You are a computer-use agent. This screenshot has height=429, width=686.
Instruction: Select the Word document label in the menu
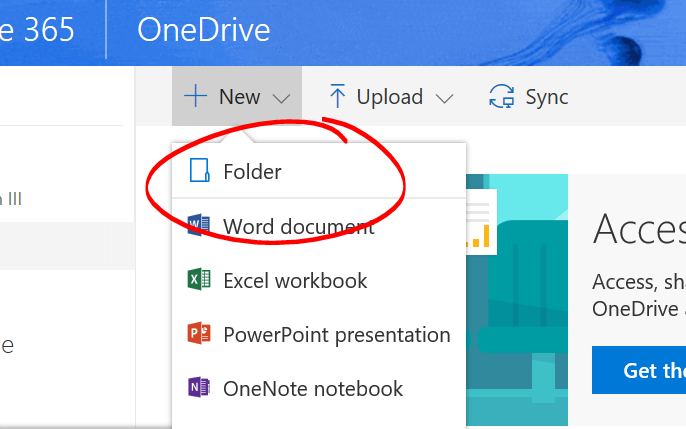pos(298,226)
